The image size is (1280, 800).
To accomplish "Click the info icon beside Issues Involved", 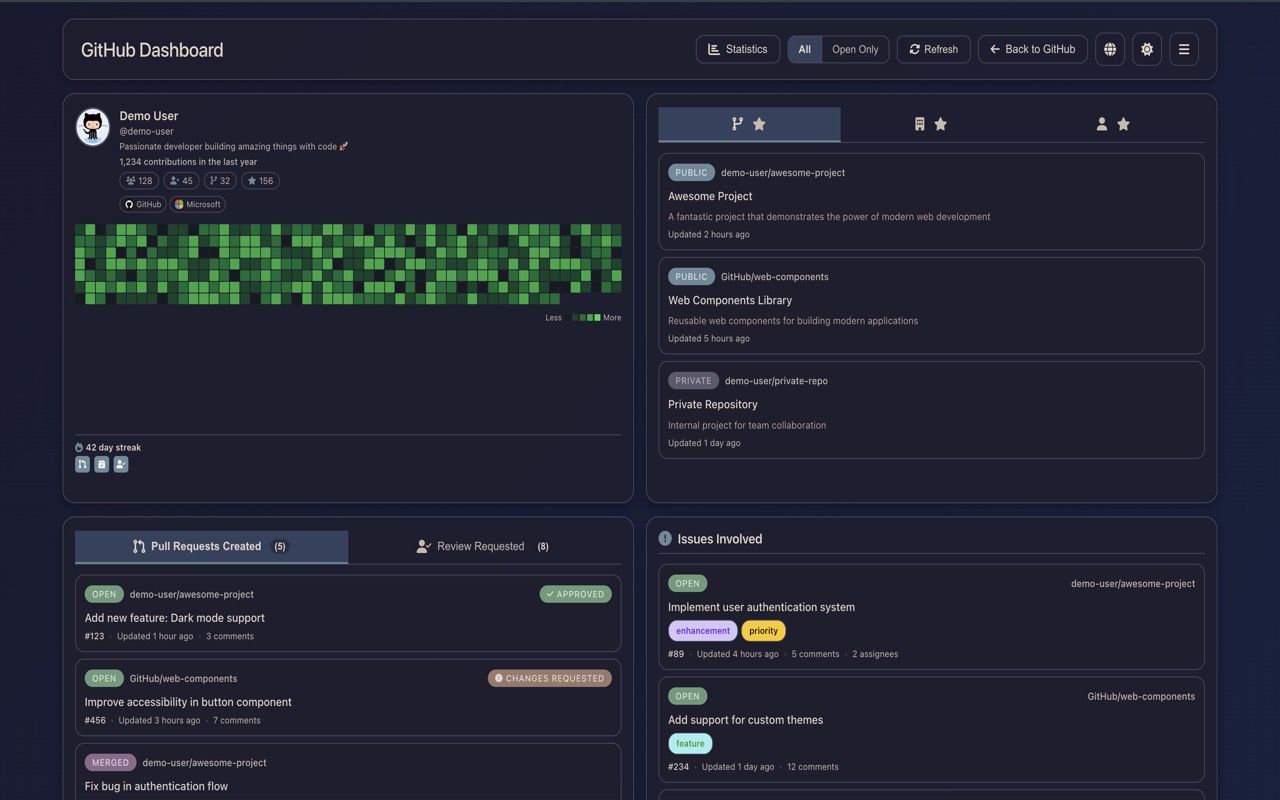I will point(665,538).
